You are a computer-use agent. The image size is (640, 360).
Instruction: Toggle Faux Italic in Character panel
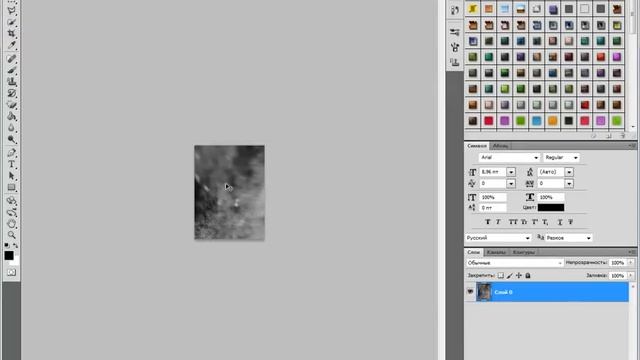click(x=498, y=222)
